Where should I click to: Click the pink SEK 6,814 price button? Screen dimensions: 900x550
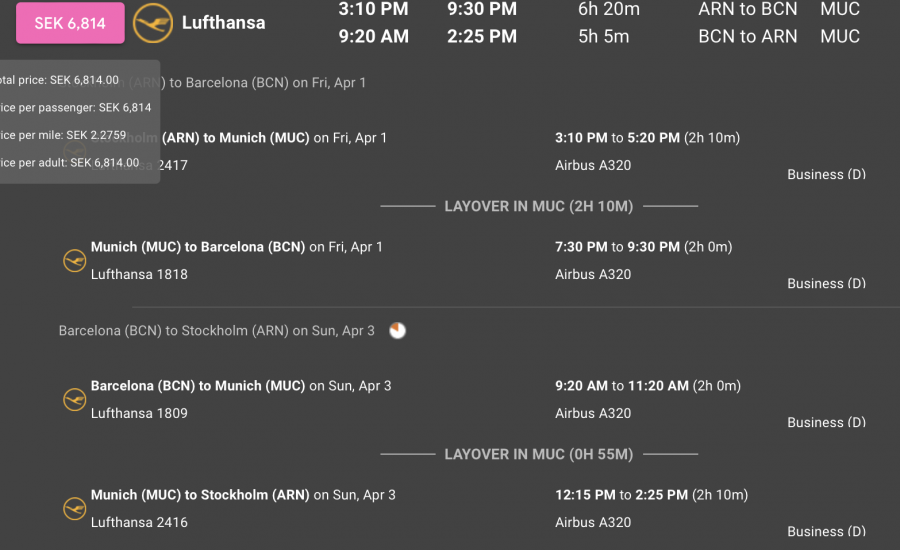tap(70, 23)
